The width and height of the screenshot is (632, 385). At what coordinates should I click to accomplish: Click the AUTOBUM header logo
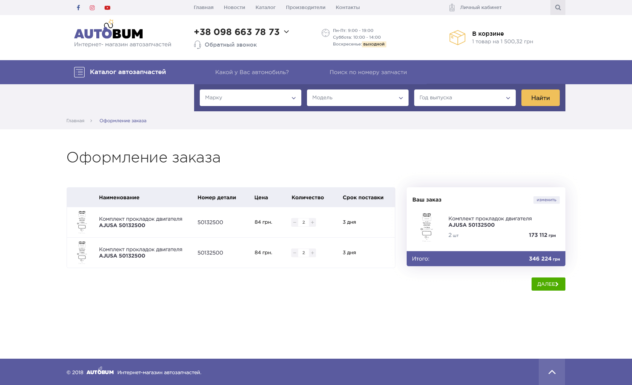109,30
